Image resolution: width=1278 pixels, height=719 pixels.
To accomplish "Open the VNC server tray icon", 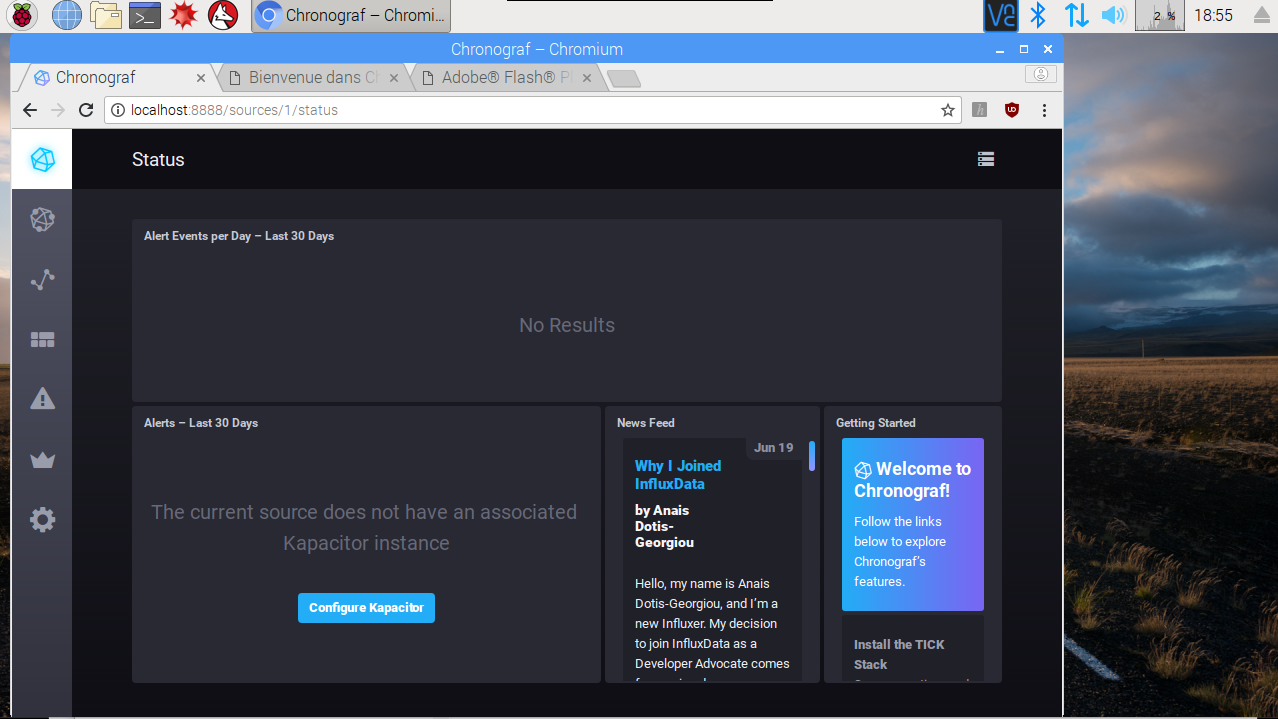I will [1001, 15].
